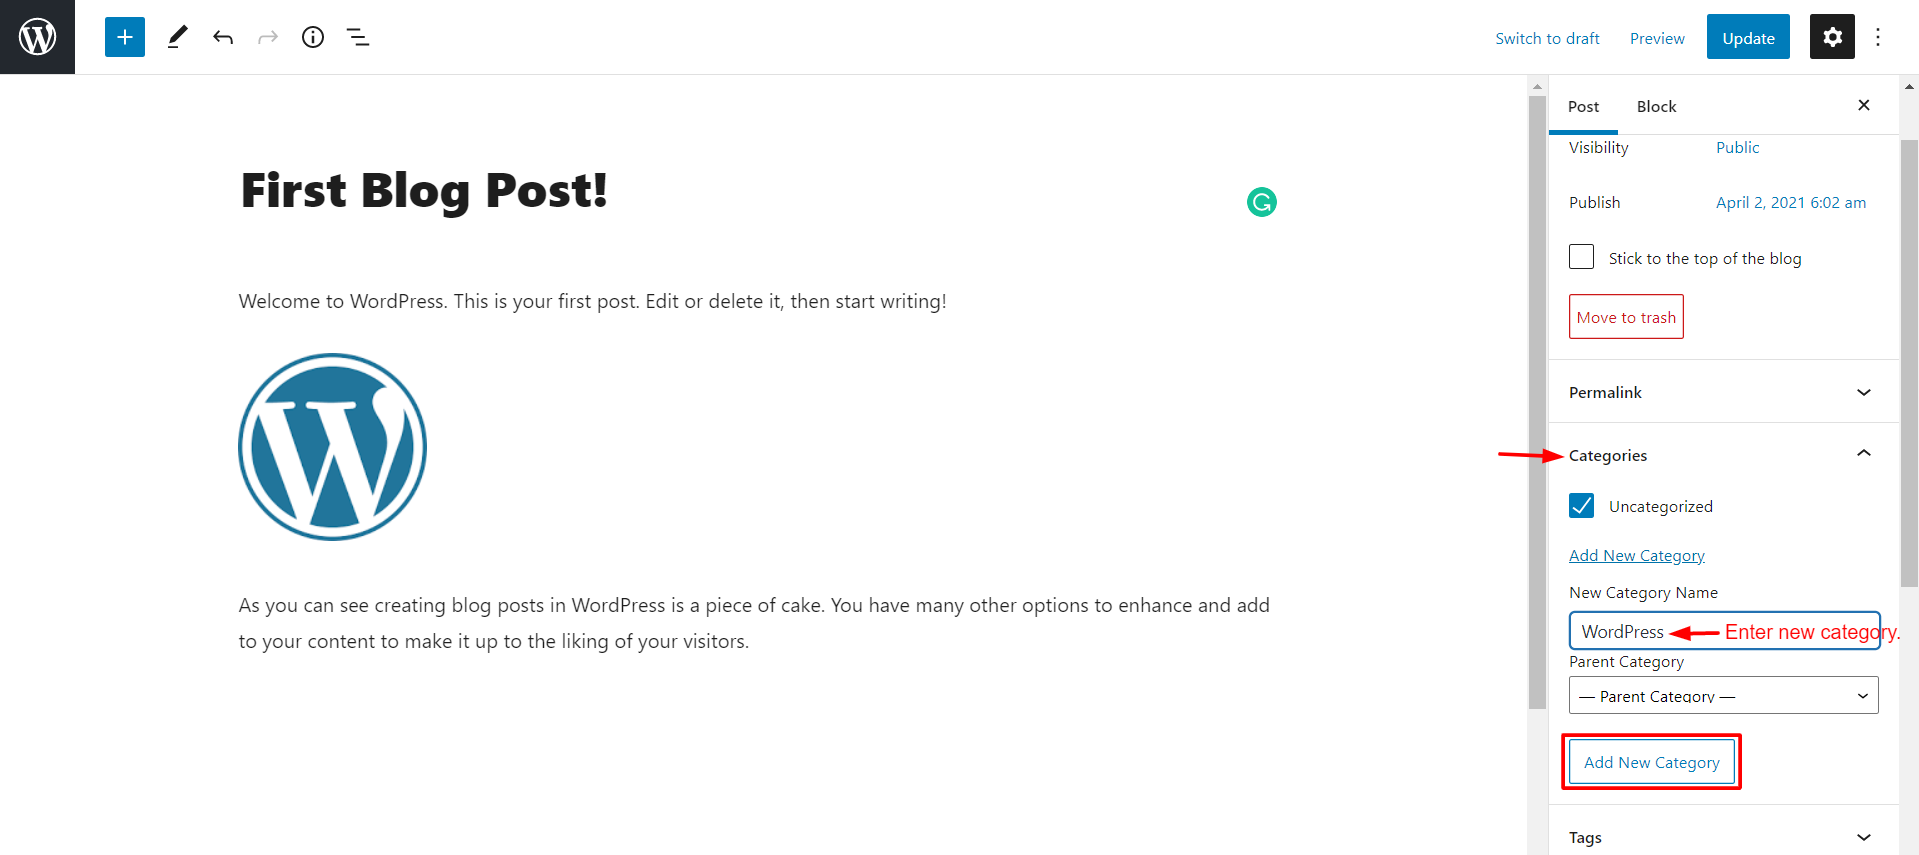Screen dimensions: 1919x855
Task: Open the Parent Category dropdown
Action: tap(1723, 695)
